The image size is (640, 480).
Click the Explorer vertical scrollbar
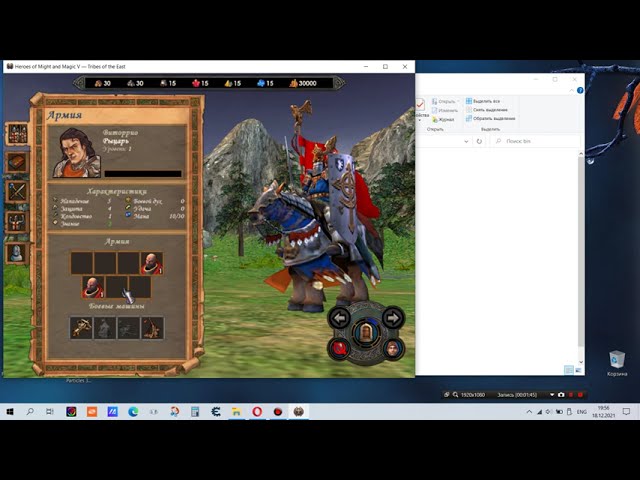click(581, 259)
